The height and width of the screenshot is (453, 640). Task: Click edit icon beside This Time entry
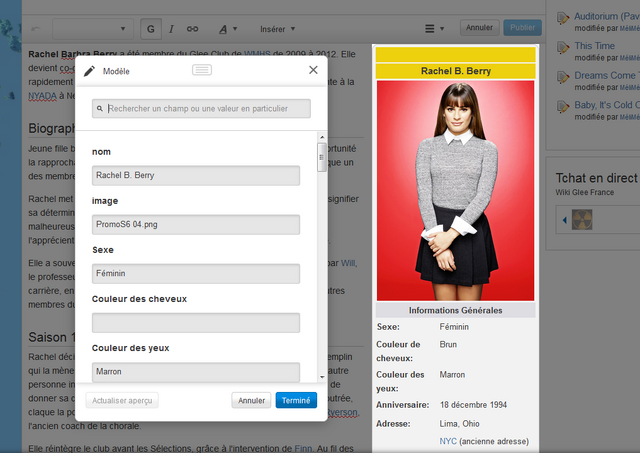[563, 48]
